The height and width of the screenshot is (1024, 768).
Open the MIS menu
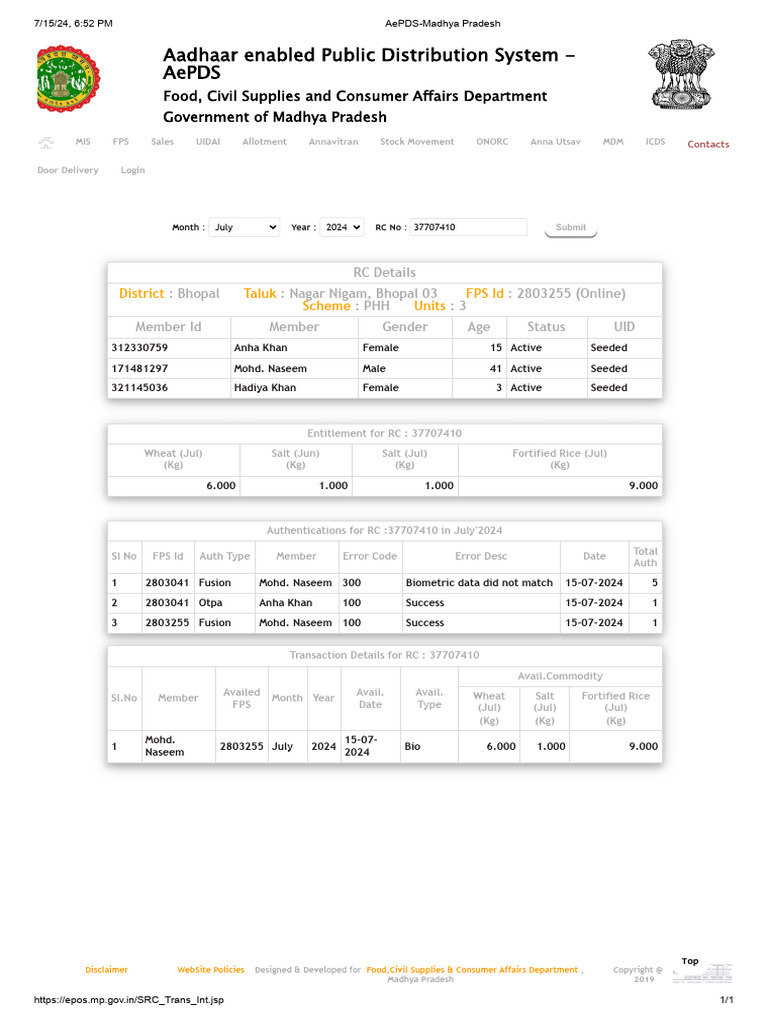(83, 142)
